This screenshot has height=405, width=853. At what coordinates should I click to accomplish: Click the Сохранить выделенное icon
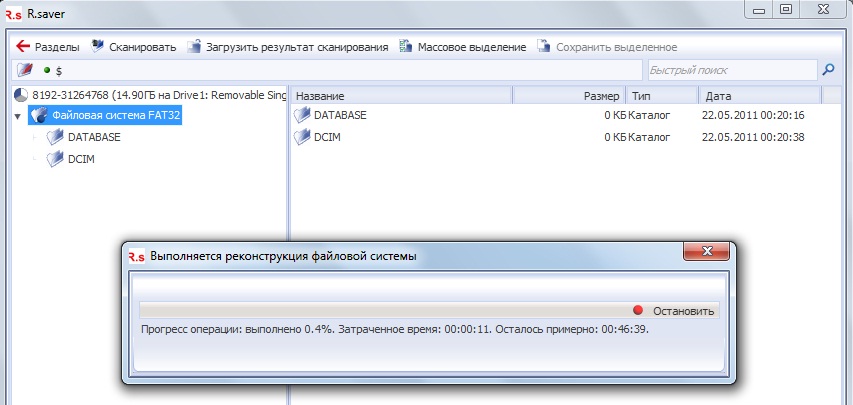(x=544, y=46)
